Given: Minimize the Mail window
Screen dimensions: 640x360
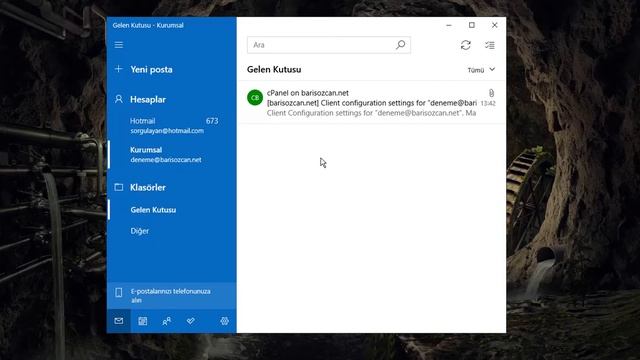Looking at the screenshot, I should click(449, 25).
